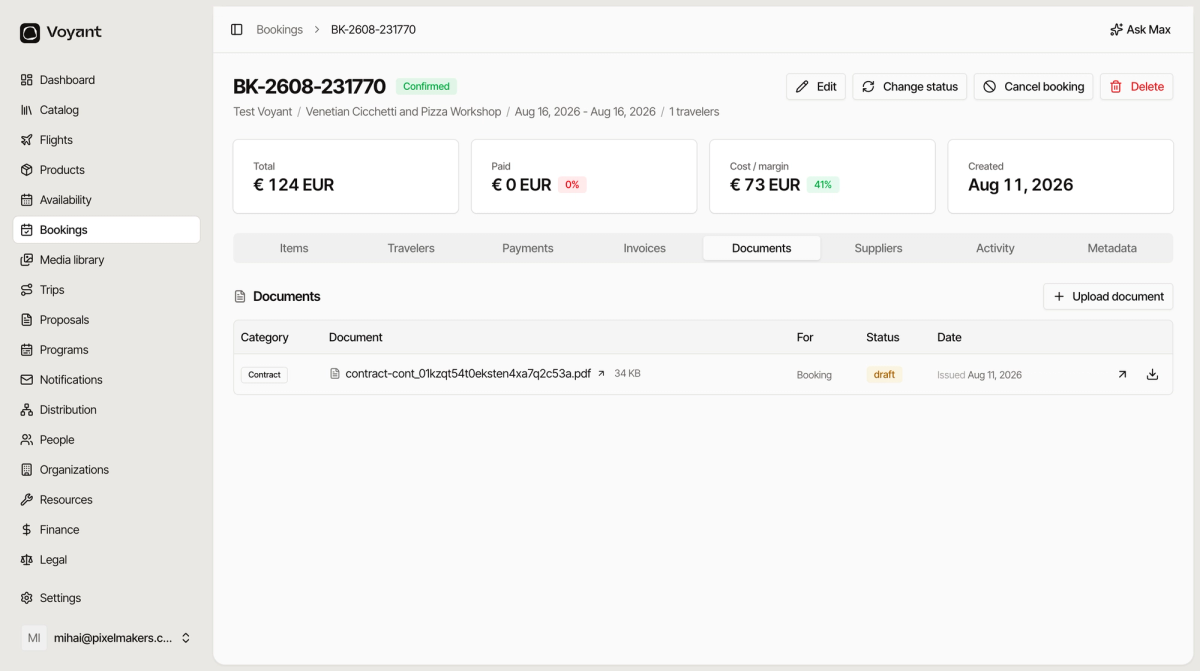The height and width of the screenshot is (671, 1200).
Task: Click the draft status badge
Action: point(884,375)
